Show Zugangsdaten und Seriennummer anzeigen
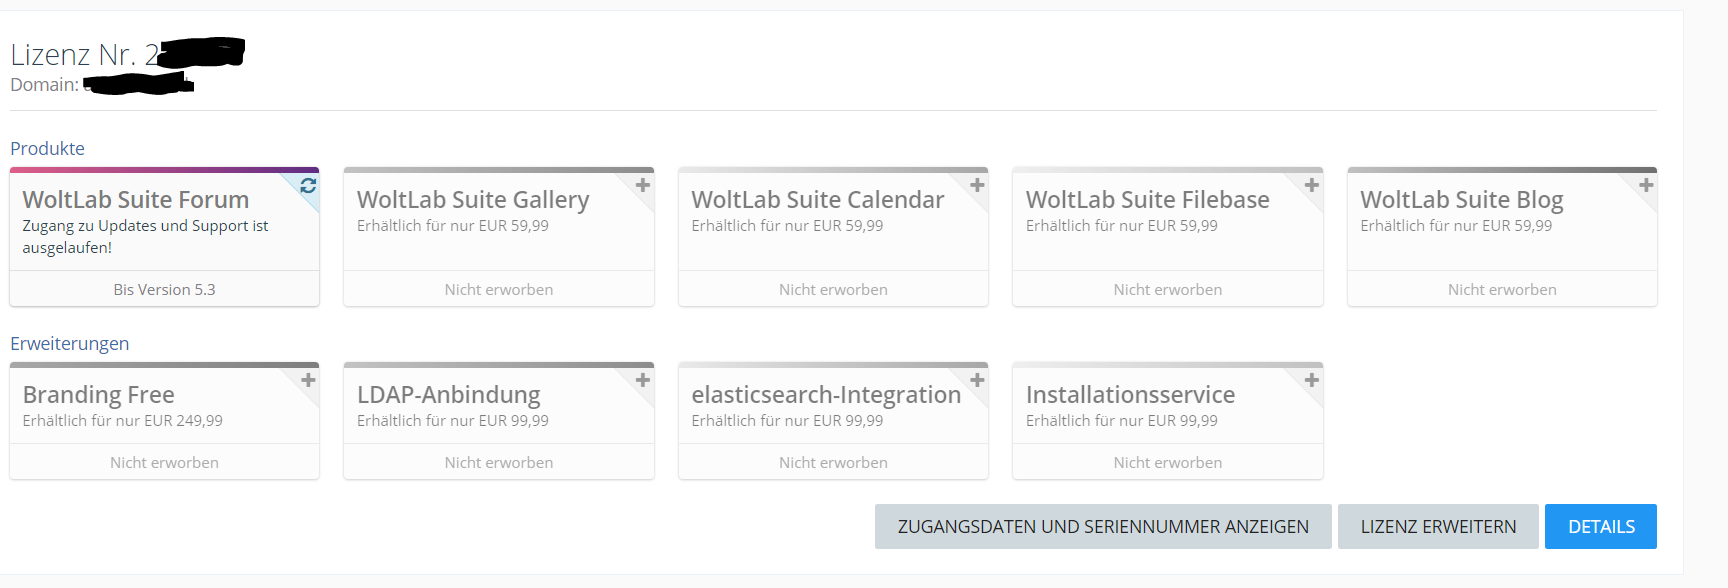This screenshot has width=1728, height=588. point(1103,527)
